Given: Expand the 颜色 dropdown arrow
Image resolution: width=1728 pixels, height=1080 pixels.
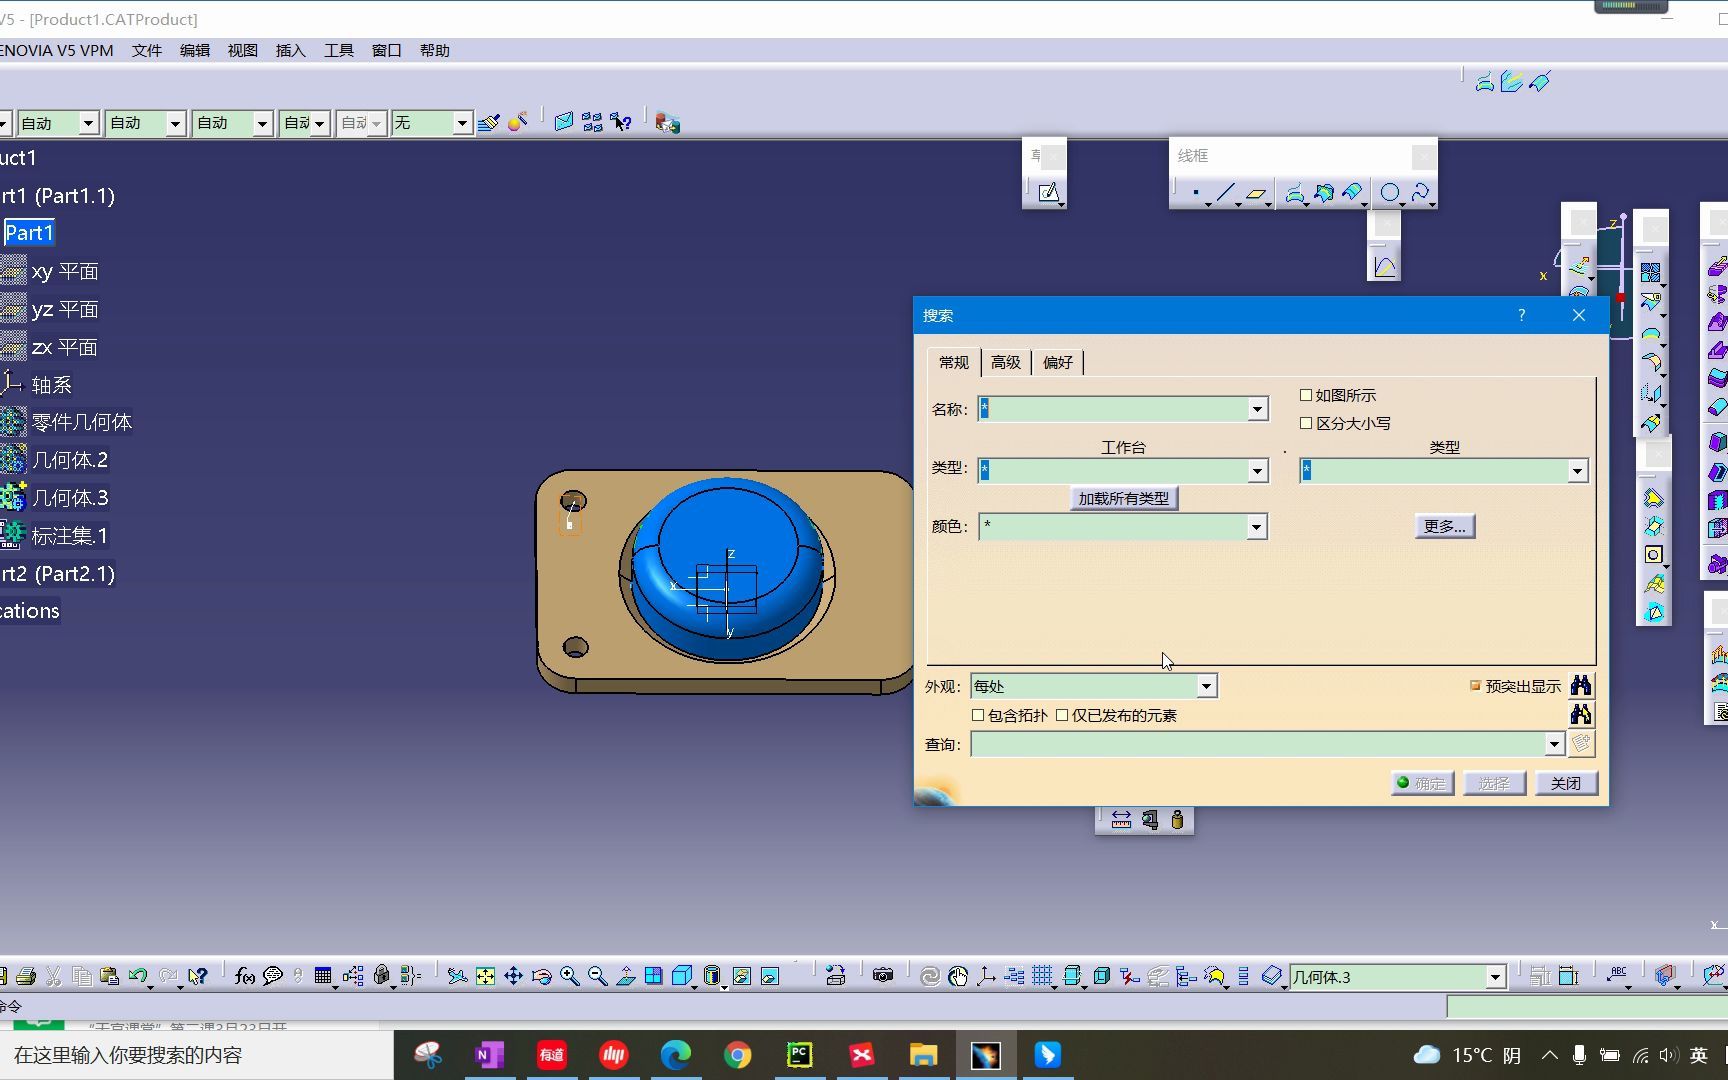Looking at the screenshot, I should coord(1256,527).
